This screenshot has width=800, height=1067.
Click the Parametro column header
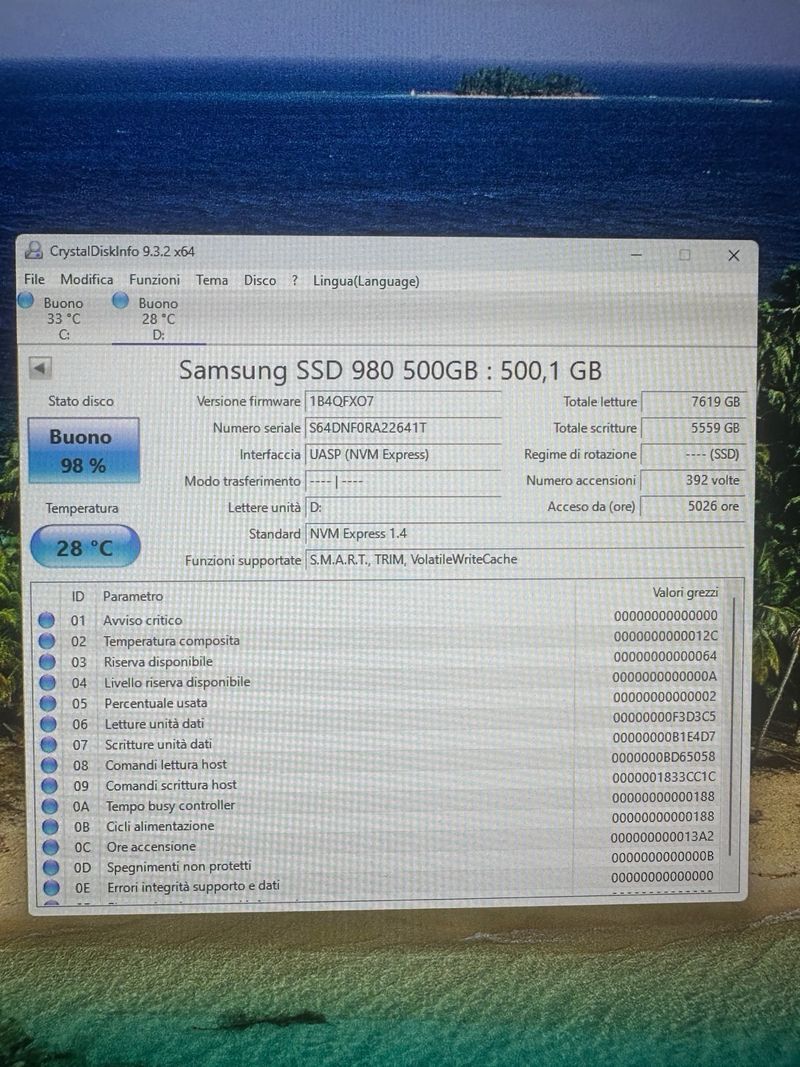pyautogui.click(x=133, y=596)
